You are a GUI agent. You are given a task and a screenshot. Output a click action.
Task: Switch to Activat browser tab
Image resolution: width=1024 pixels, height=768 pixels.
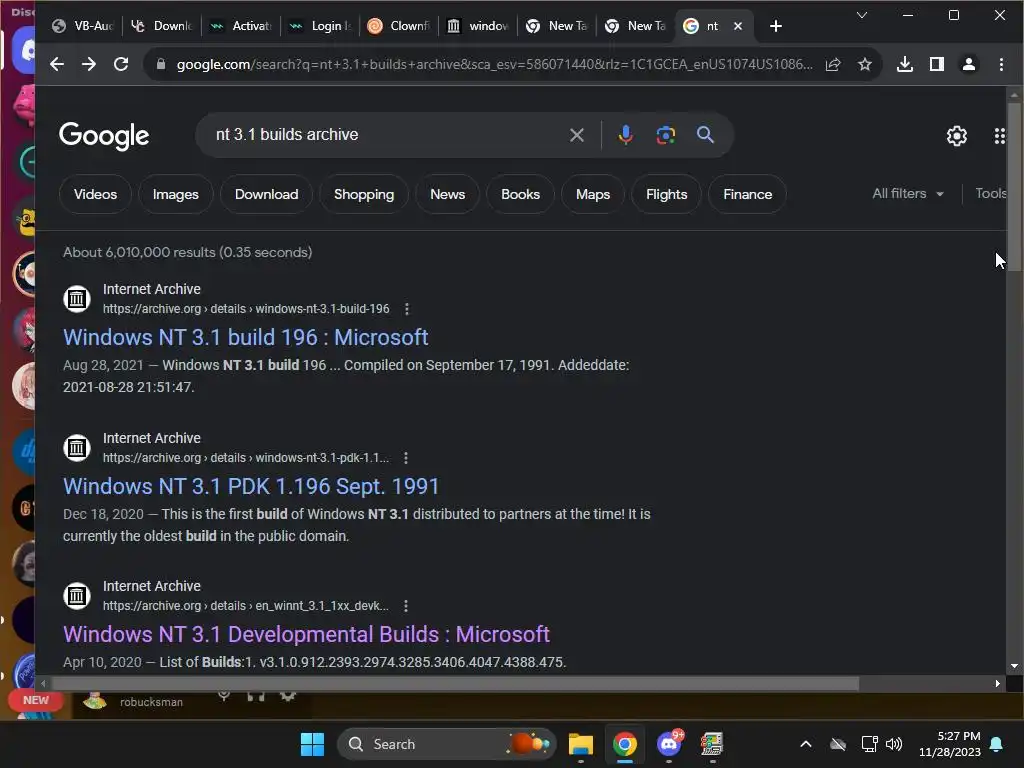tap(241, 26)
